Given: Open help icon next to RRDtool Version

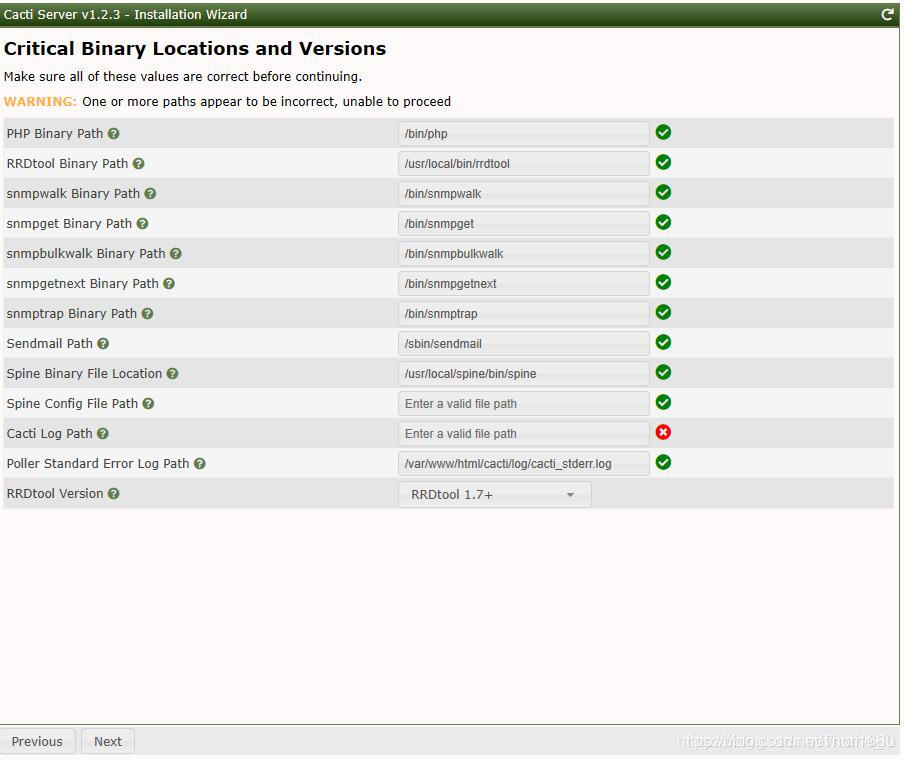Looking at the screenshot, I should [x=114, y=494].
